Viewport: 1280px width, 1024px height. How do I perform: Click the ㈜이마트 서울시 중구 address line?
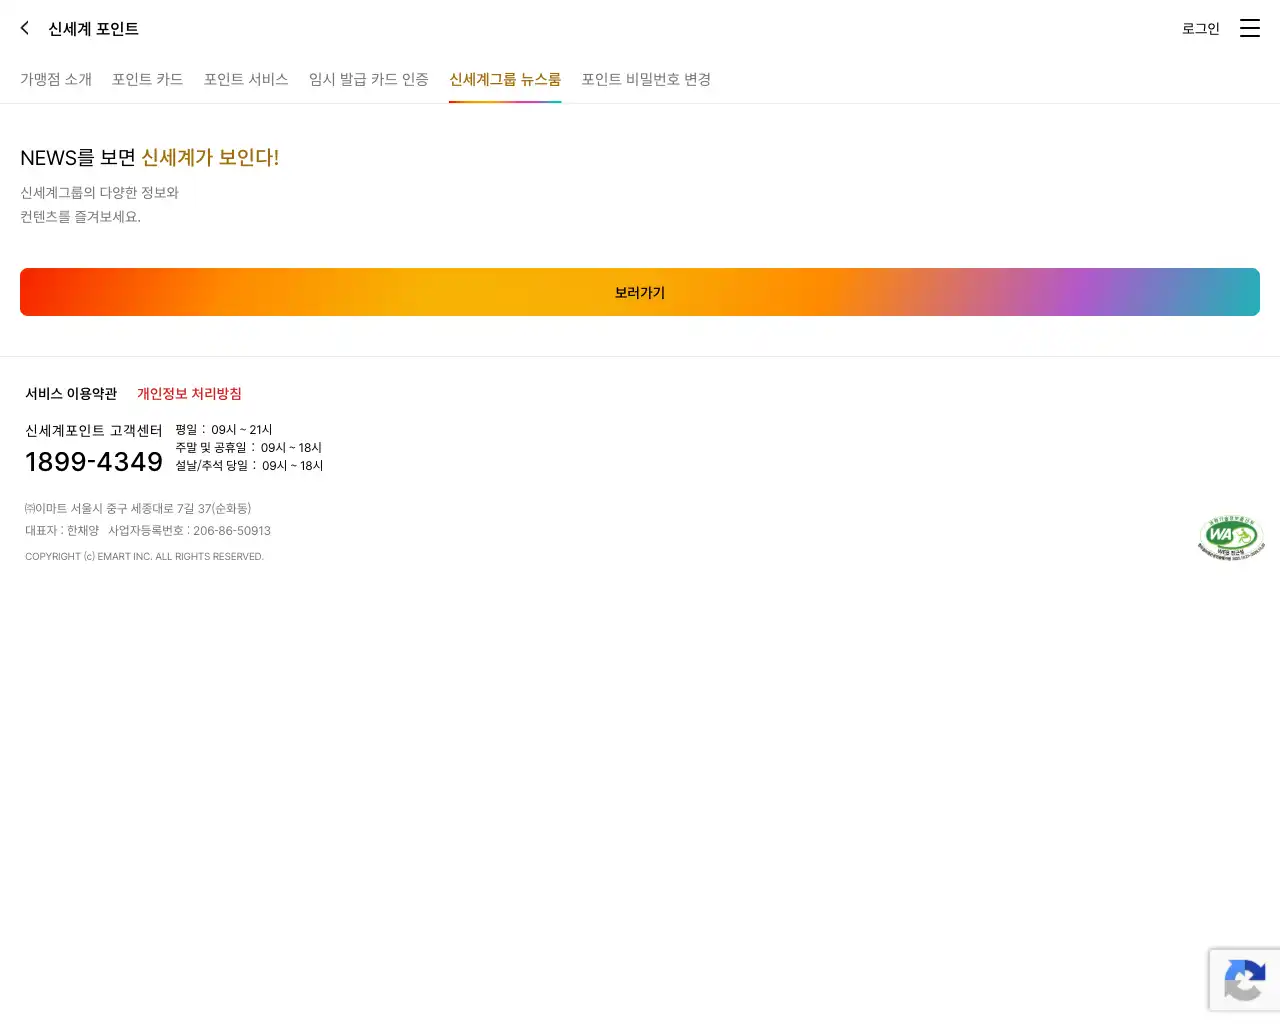coord(138,509)
